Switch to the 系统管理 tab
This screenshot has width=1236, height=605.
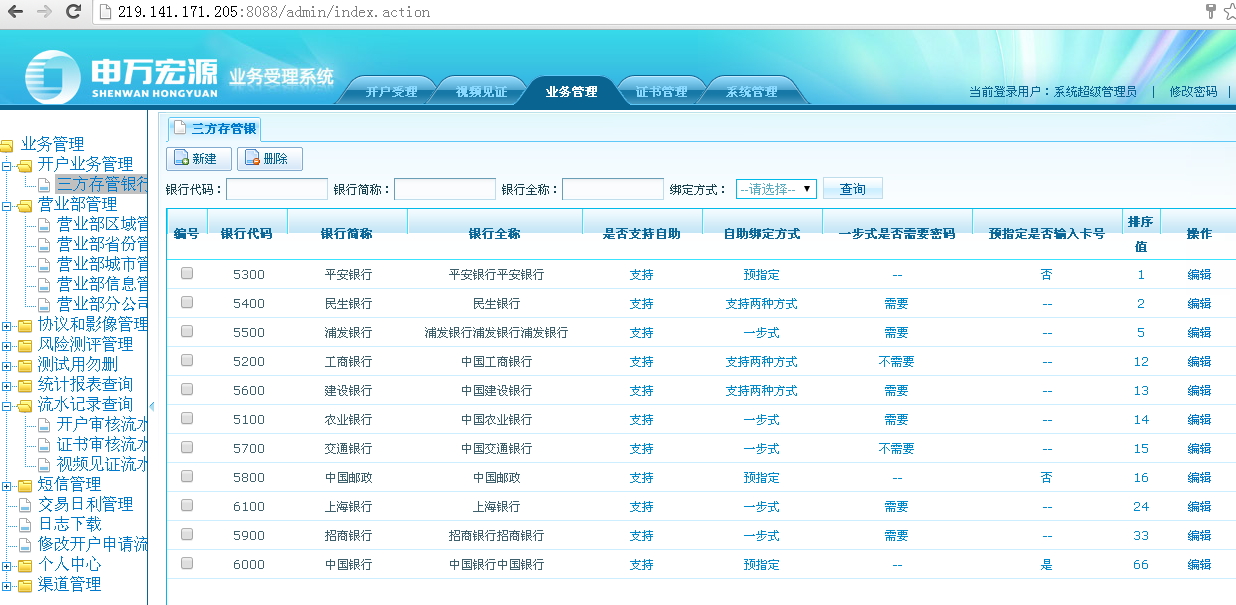pos(751,91)
